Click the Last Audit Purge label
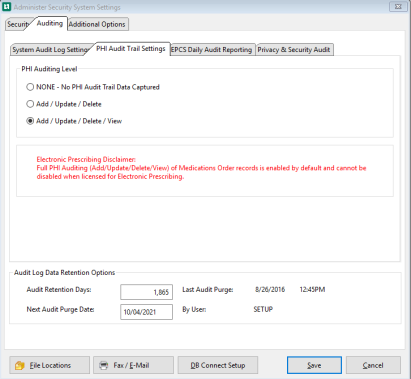 (x=208, y=289)
